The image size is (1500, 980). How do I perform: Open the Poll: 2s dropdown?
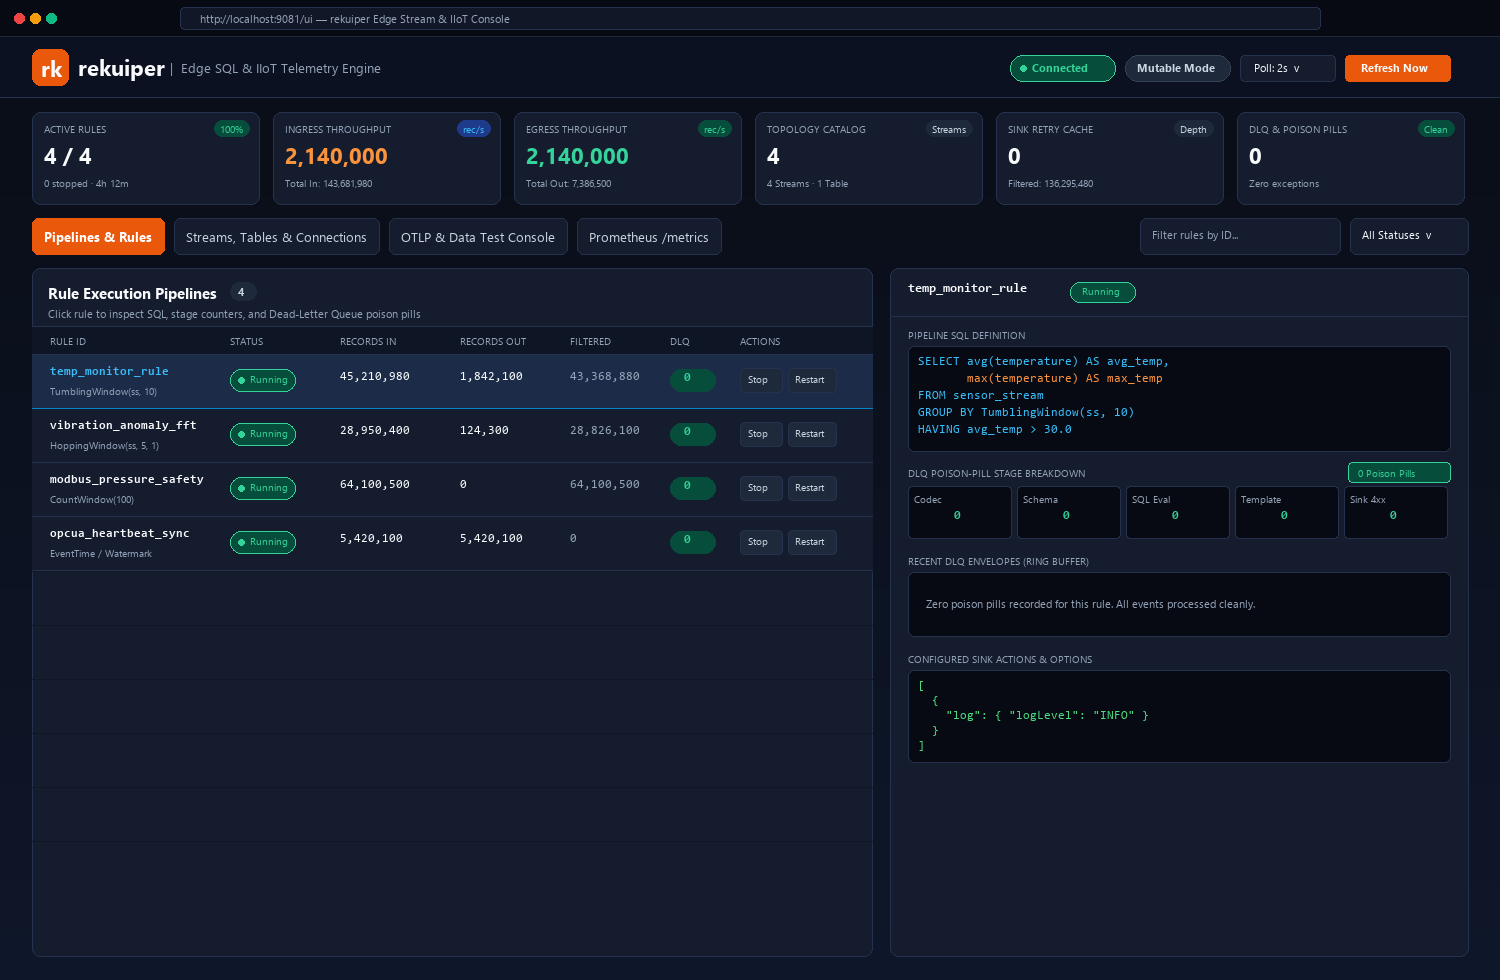(1288, 68)
